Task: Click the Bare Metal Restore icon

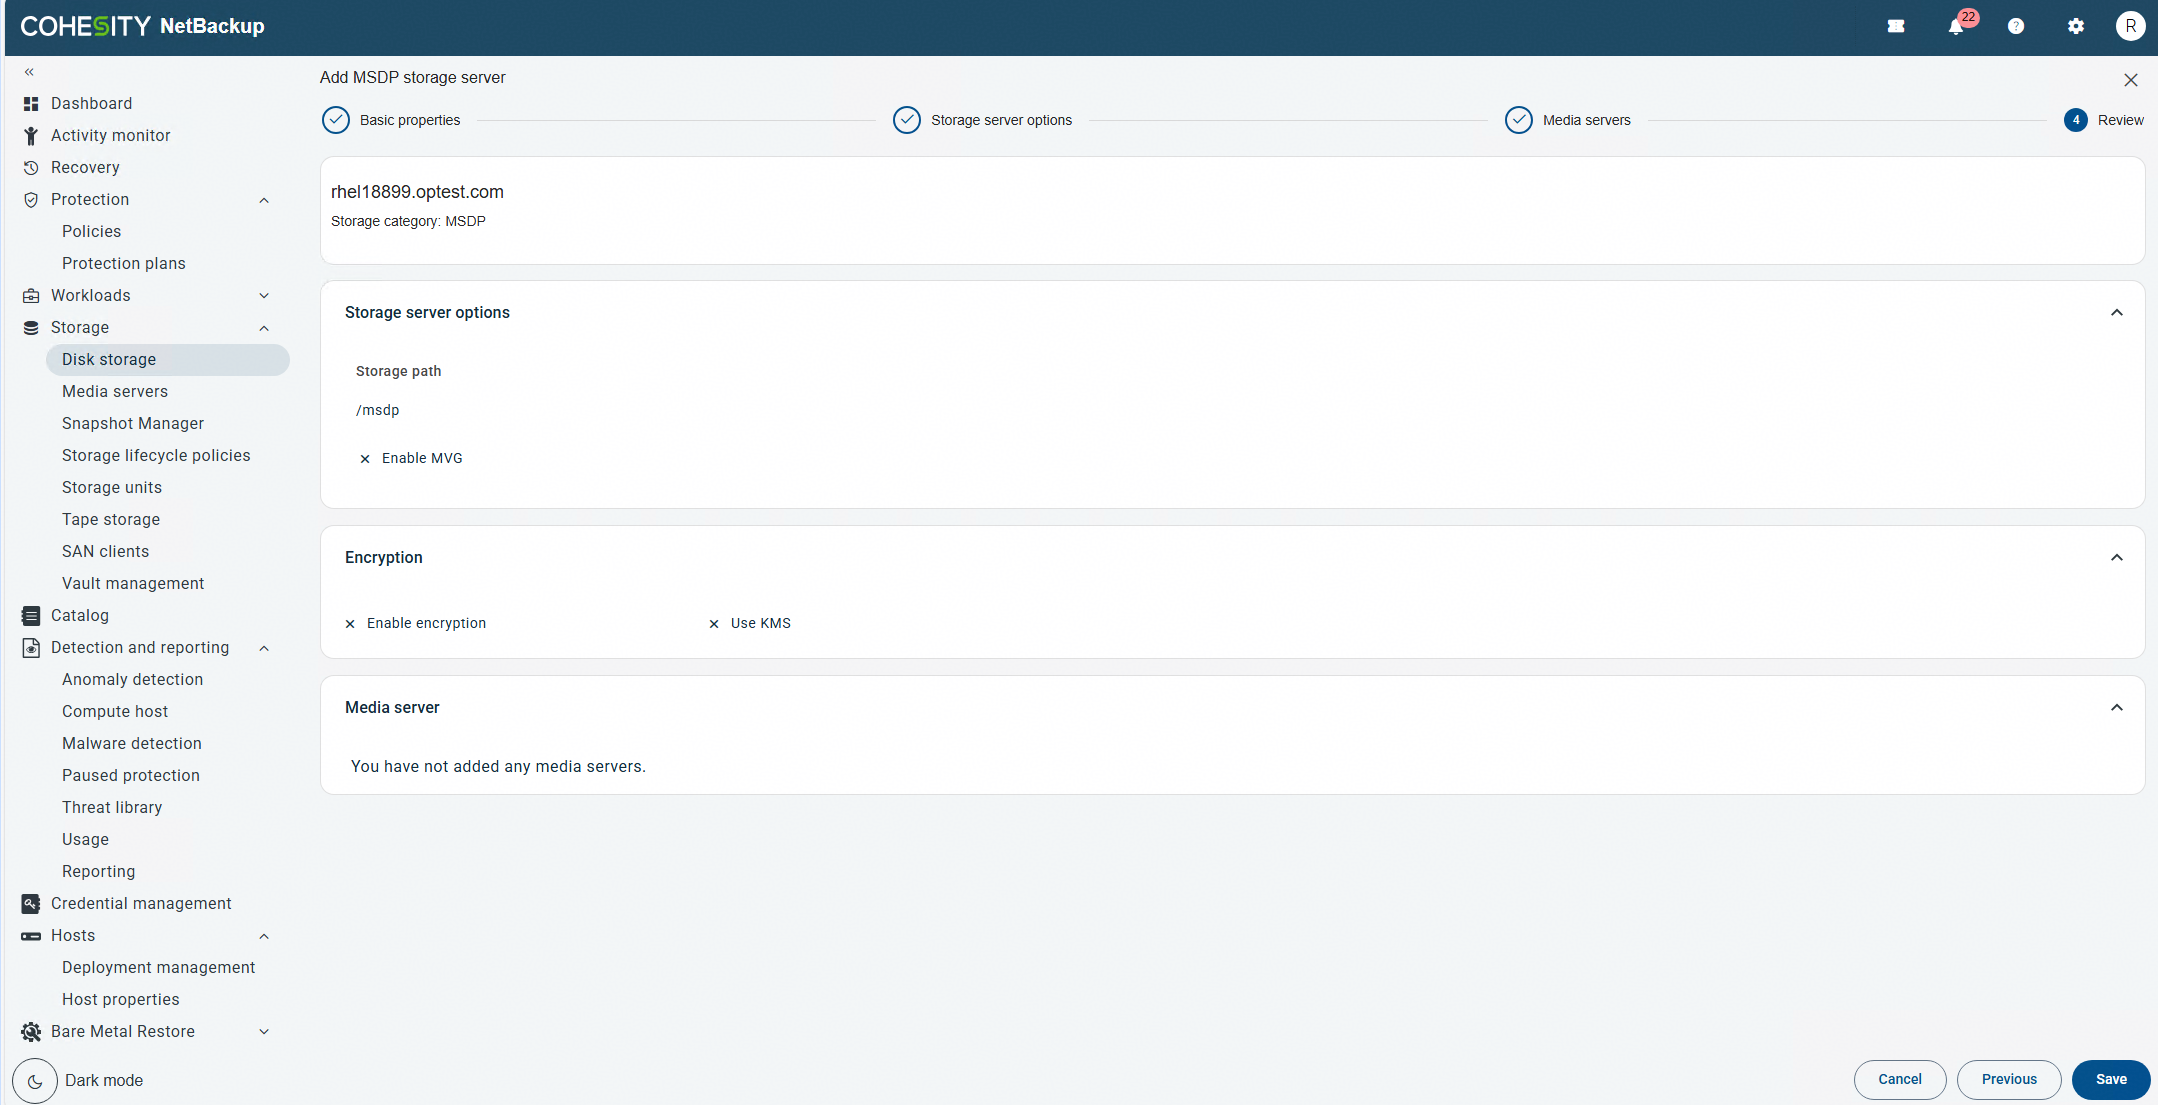Action: 31,1032
